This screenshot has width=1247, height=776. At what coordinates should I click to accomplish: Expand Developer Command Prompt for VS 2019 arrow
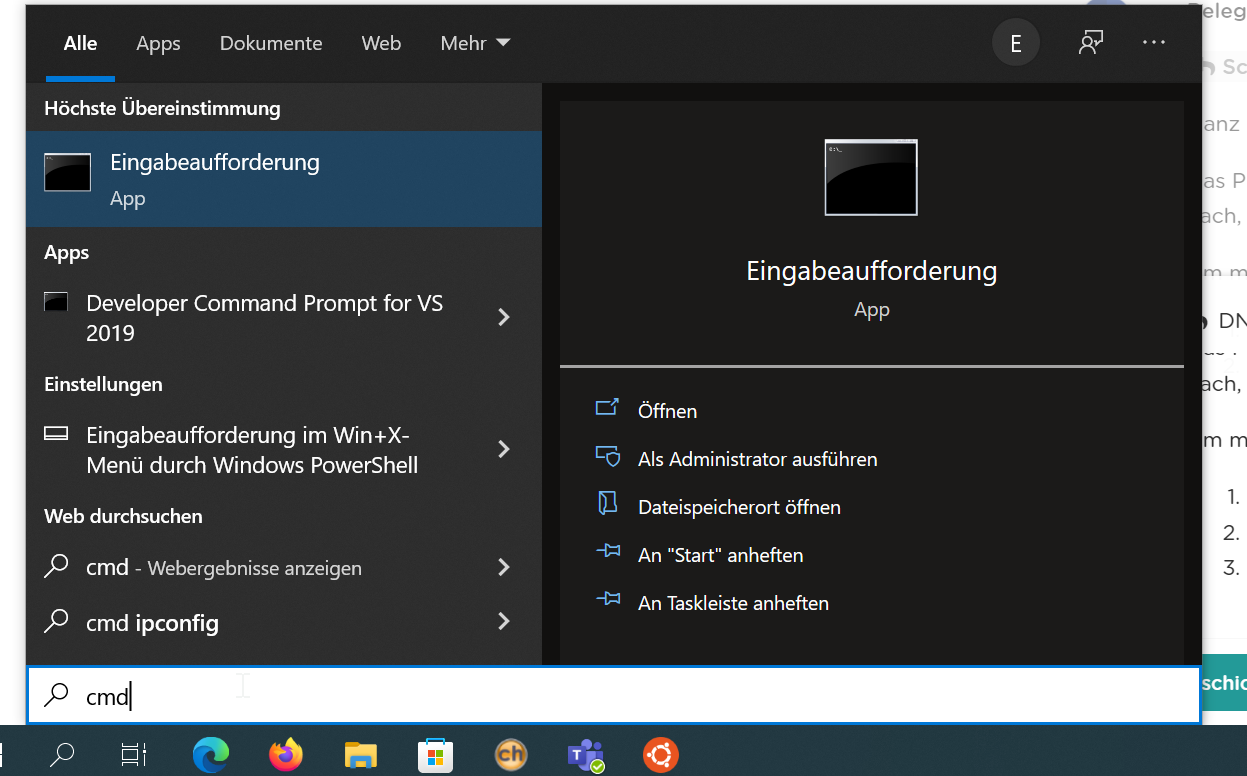[x=504, y=317]
